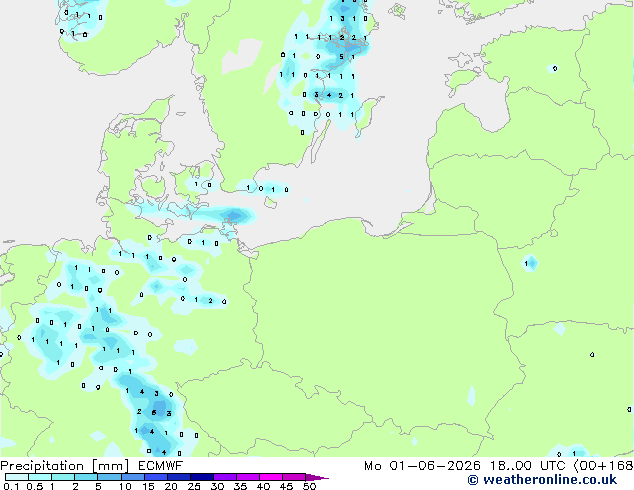Click the "Precipitation" title text

click(x=42, y=466)
